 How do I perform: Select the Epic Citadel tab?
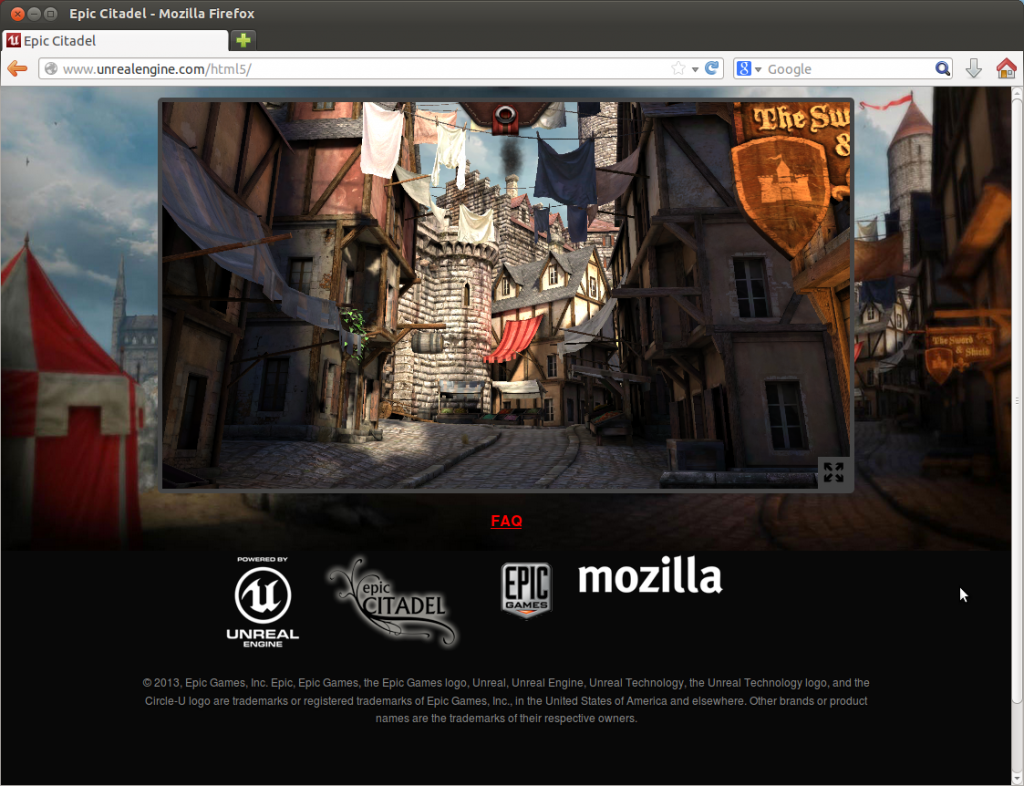pyautogui.click(x=116, y=40)
